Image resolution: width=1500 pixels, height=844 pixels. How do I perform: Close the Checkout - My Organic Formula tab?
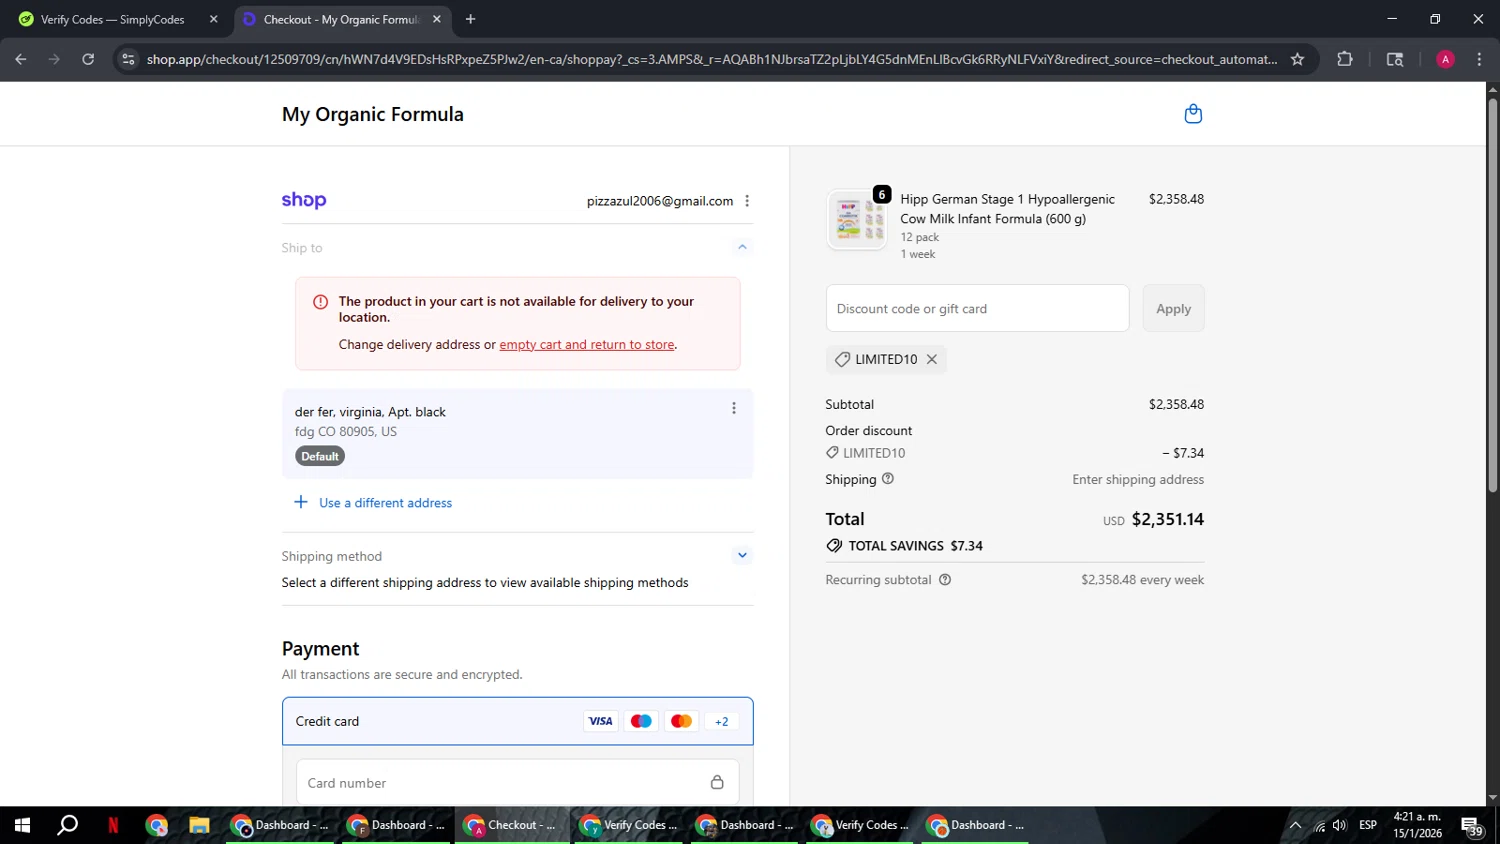437,19
